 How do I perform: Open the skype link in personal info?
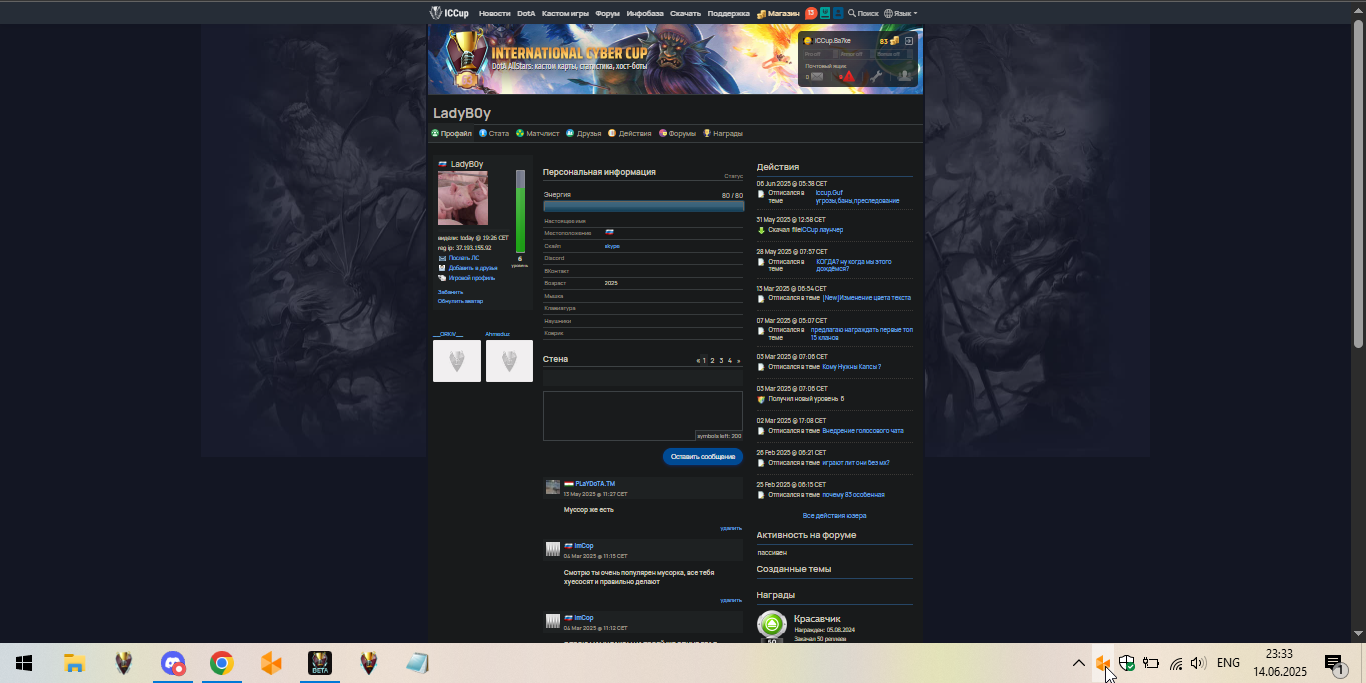point(612,246)
